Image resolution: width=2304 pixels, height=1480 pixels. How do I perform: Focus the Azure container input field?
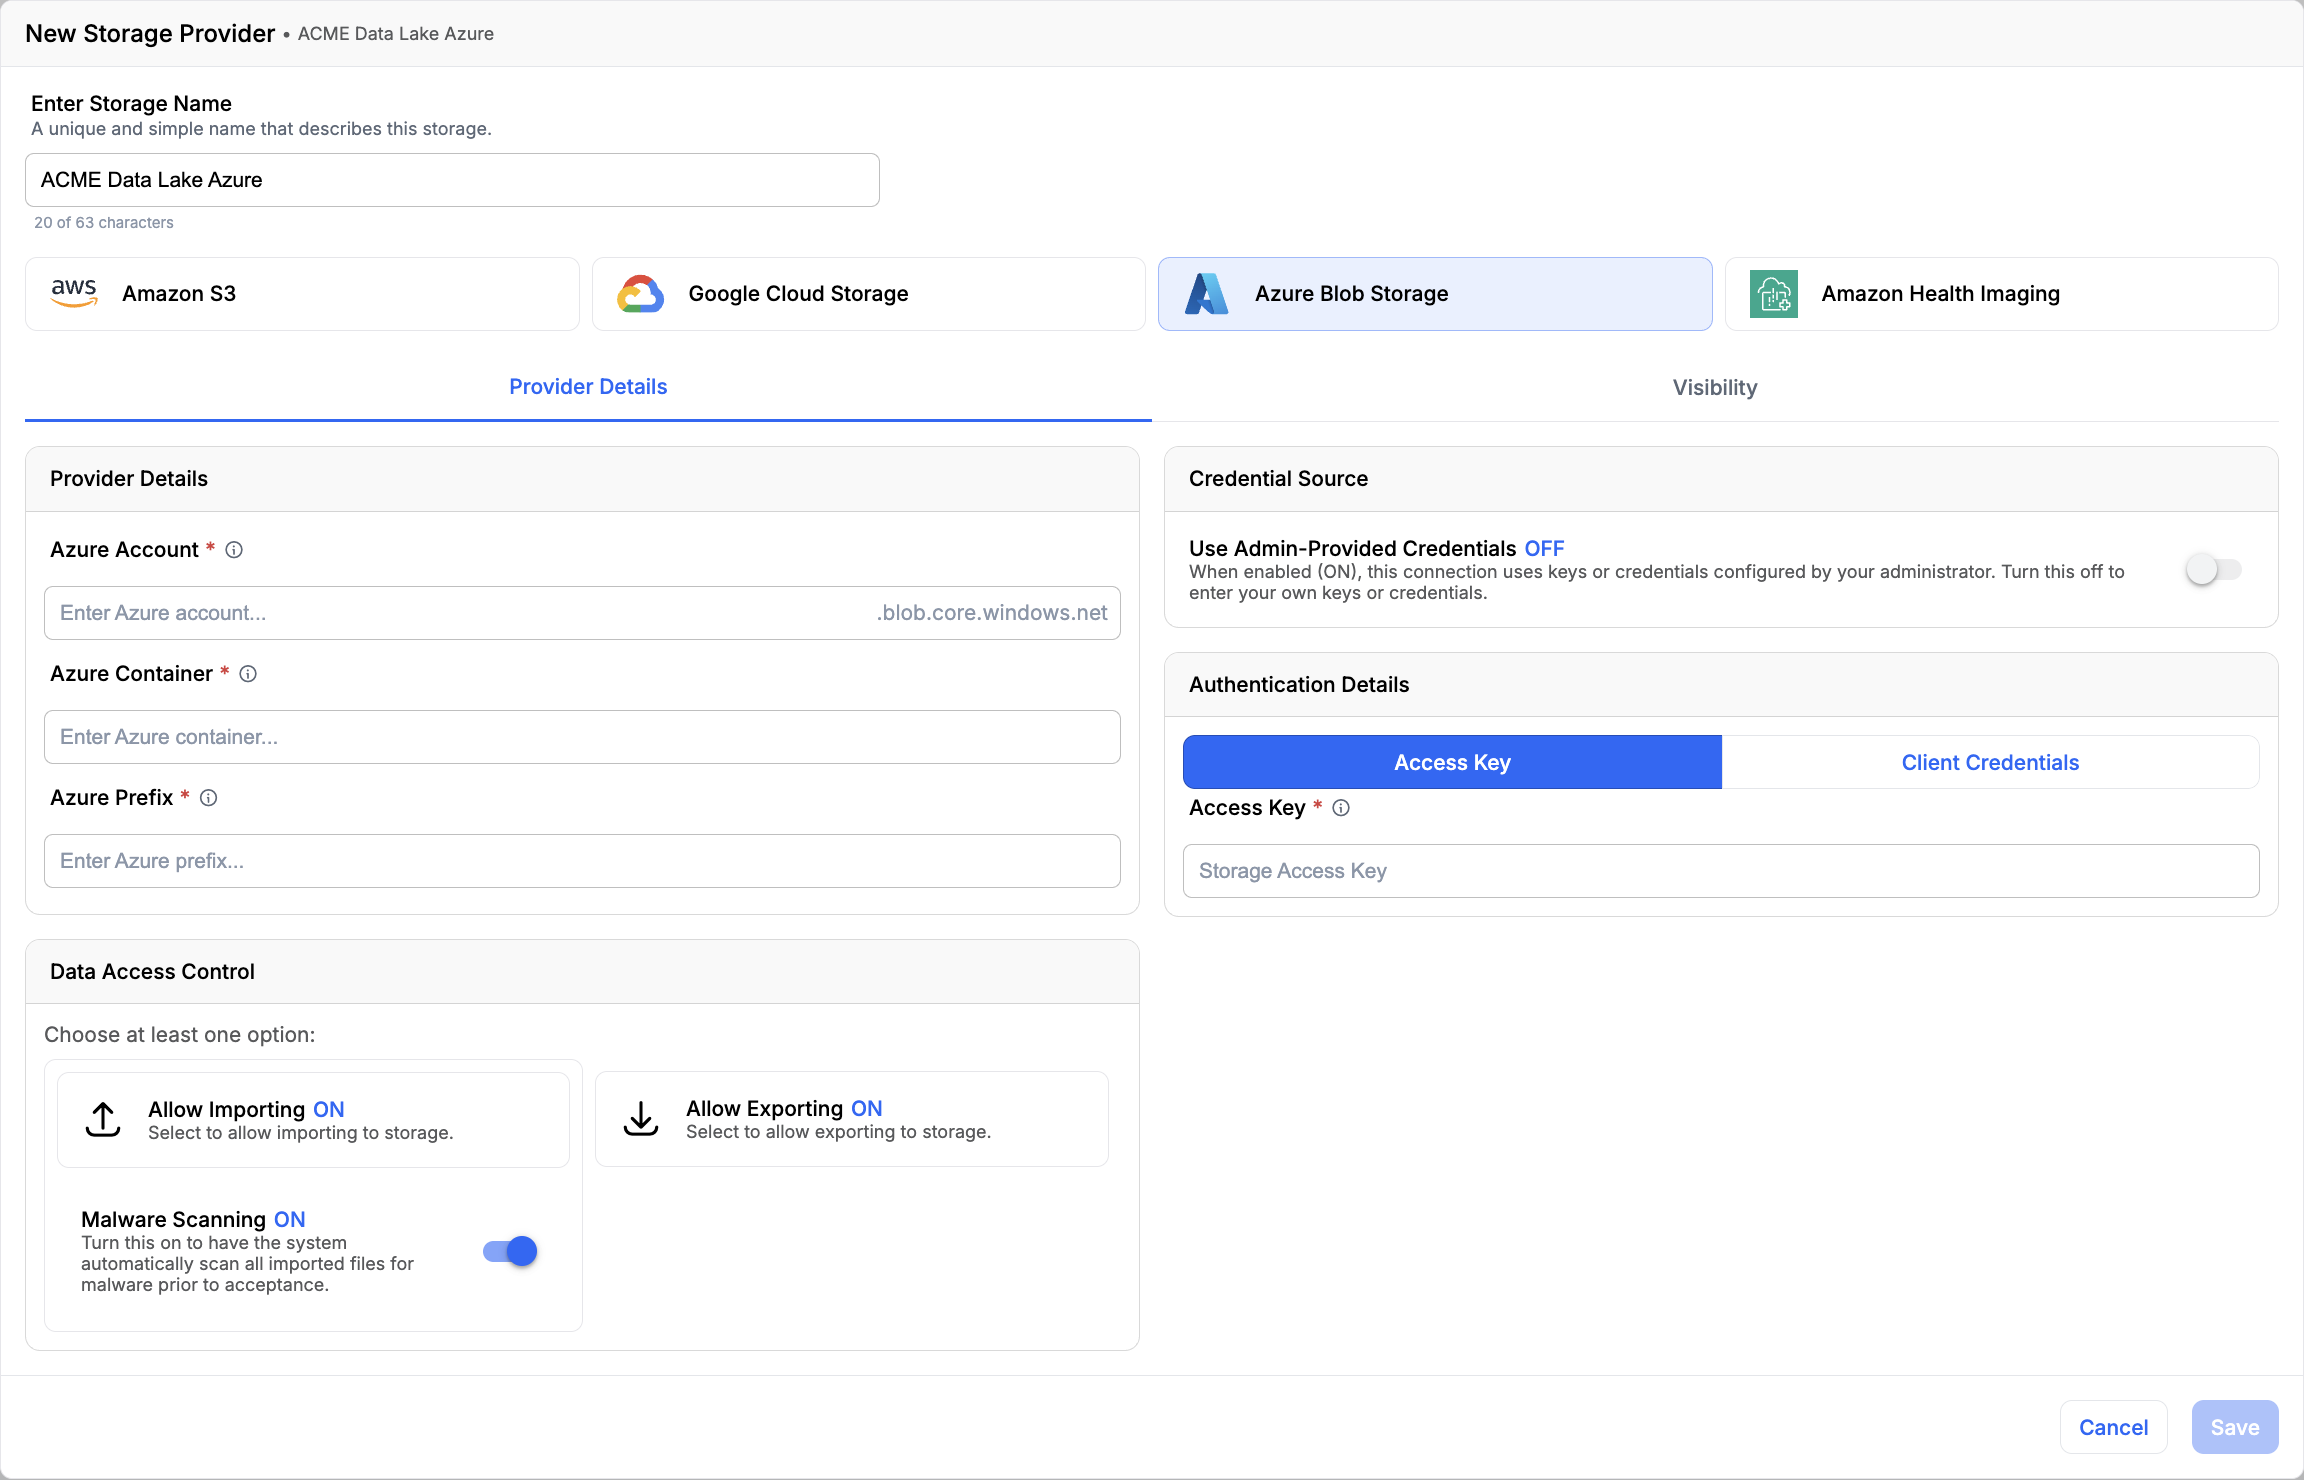coord(582,737)
